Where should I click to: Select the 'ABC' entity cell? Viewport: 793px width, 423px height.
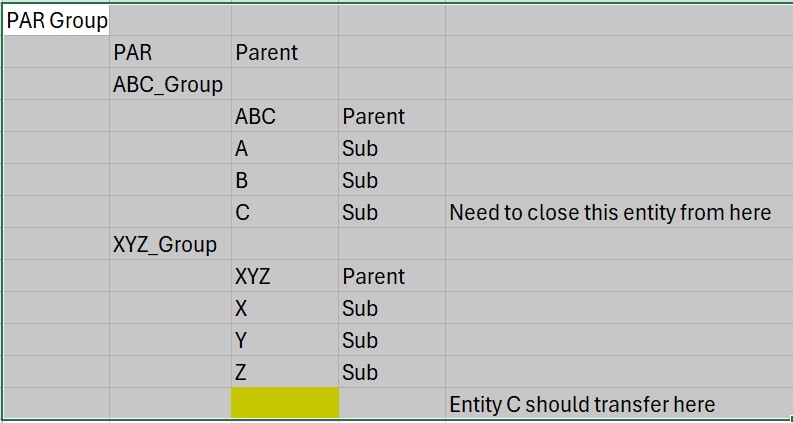point(285,116)
